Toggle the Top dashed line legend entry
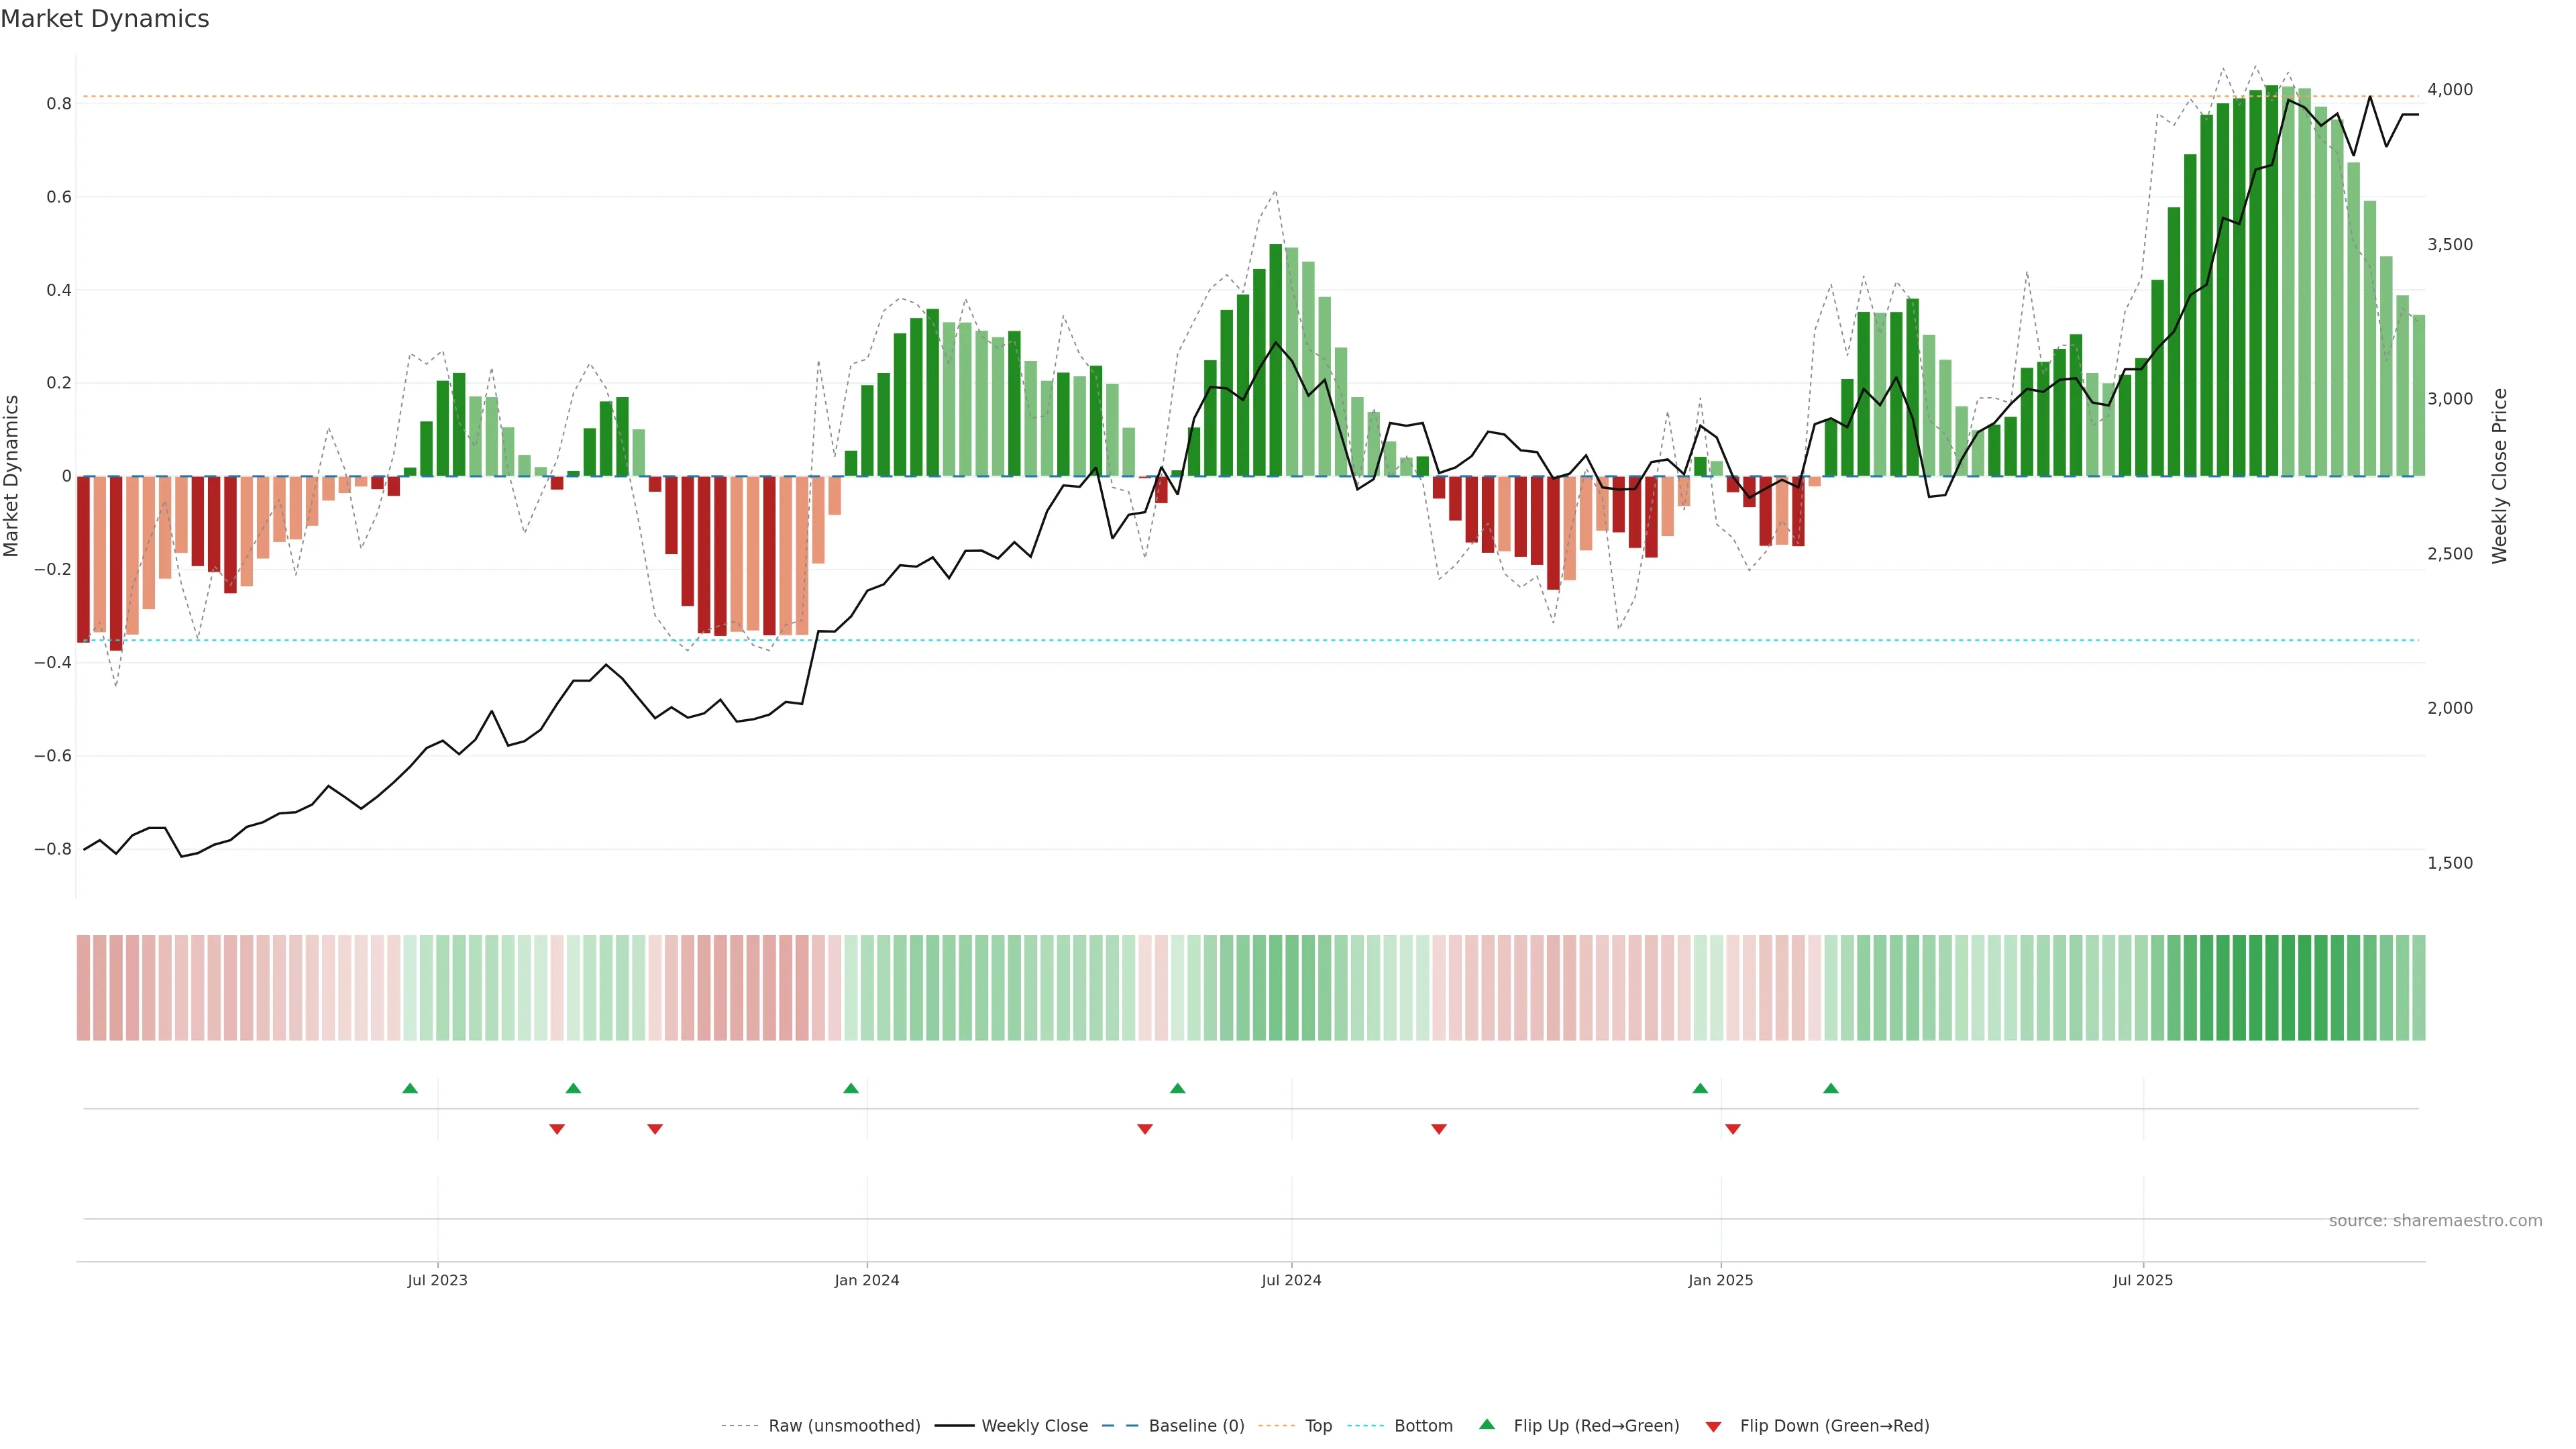Viewport: 2576px width, 1449px height. 1318,1425
